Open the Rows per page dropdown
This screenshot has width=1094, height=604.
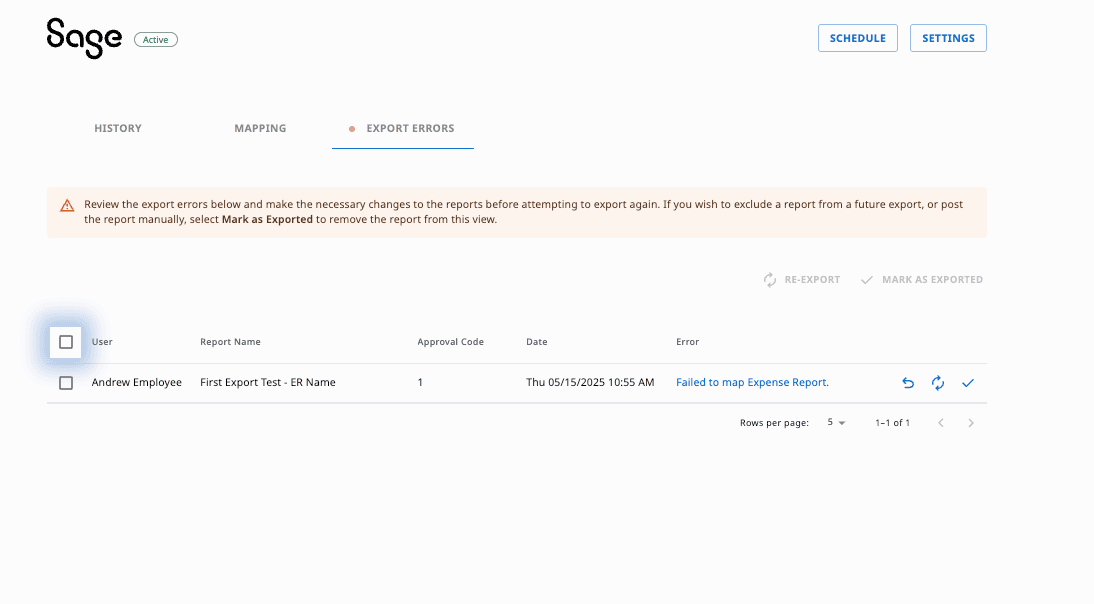(836, 423)
